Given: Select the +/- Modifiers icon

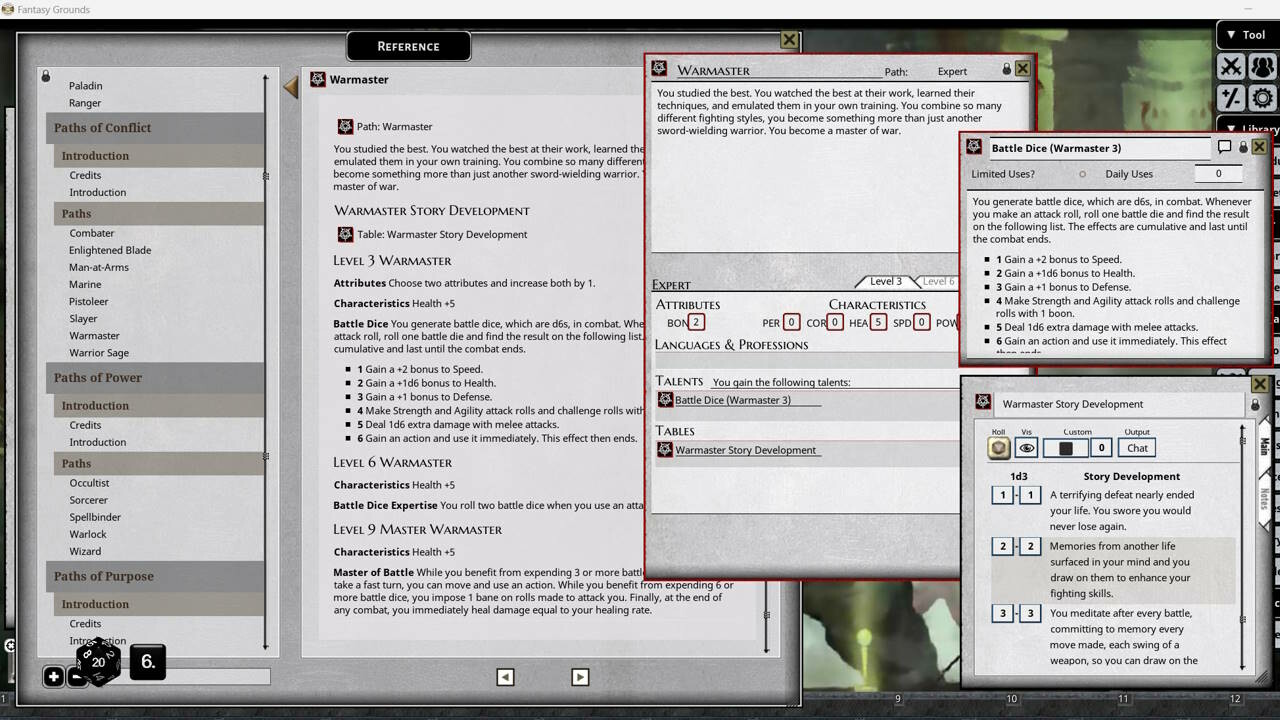Looking at the screenshot, I should click(x=1232, y=98).
